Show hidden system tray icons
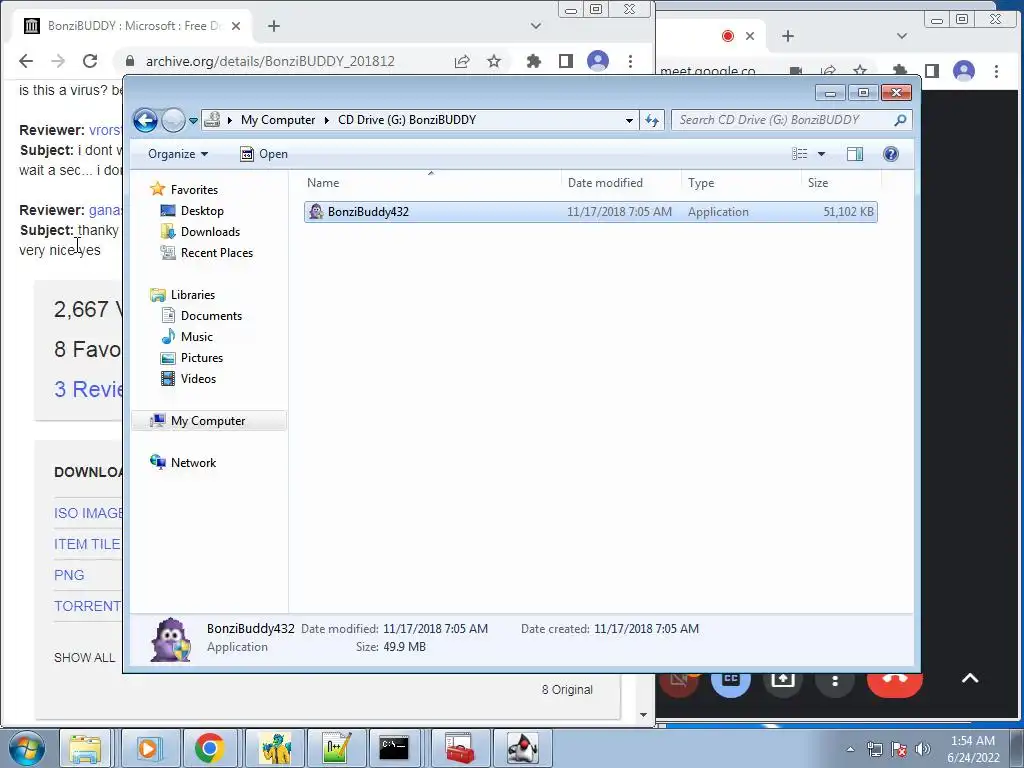 850,749
